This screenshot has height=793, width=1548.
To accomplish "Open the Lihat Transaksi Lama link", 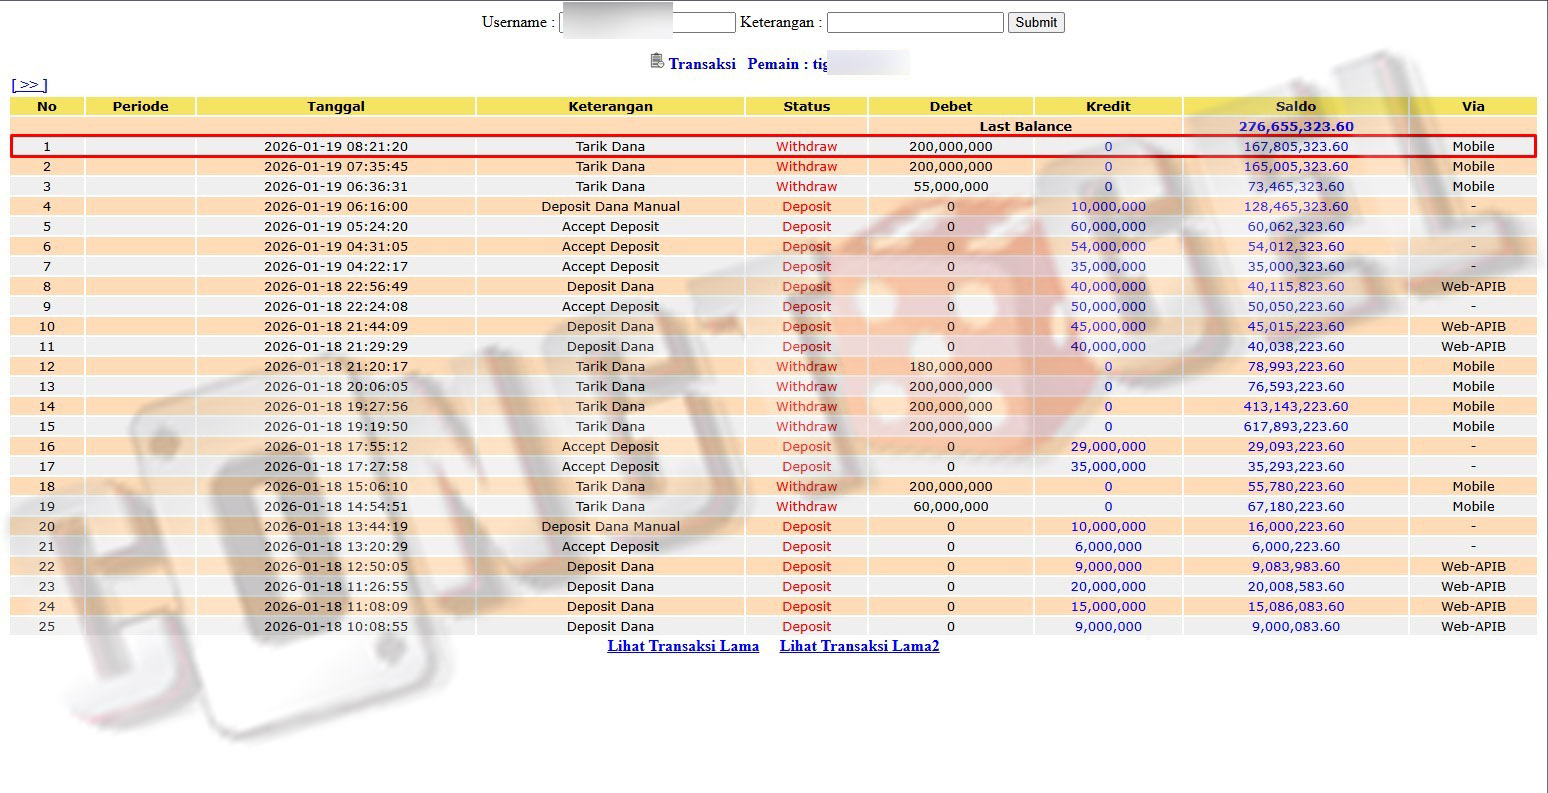I will (x=683, y=646).
